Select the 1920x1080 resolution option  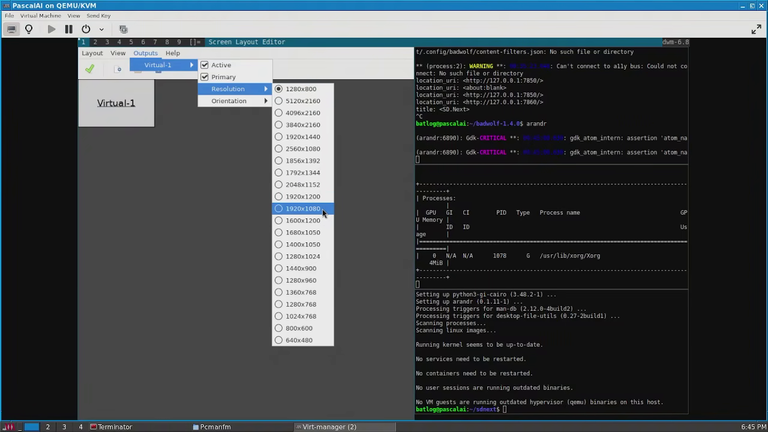(303, 209)
